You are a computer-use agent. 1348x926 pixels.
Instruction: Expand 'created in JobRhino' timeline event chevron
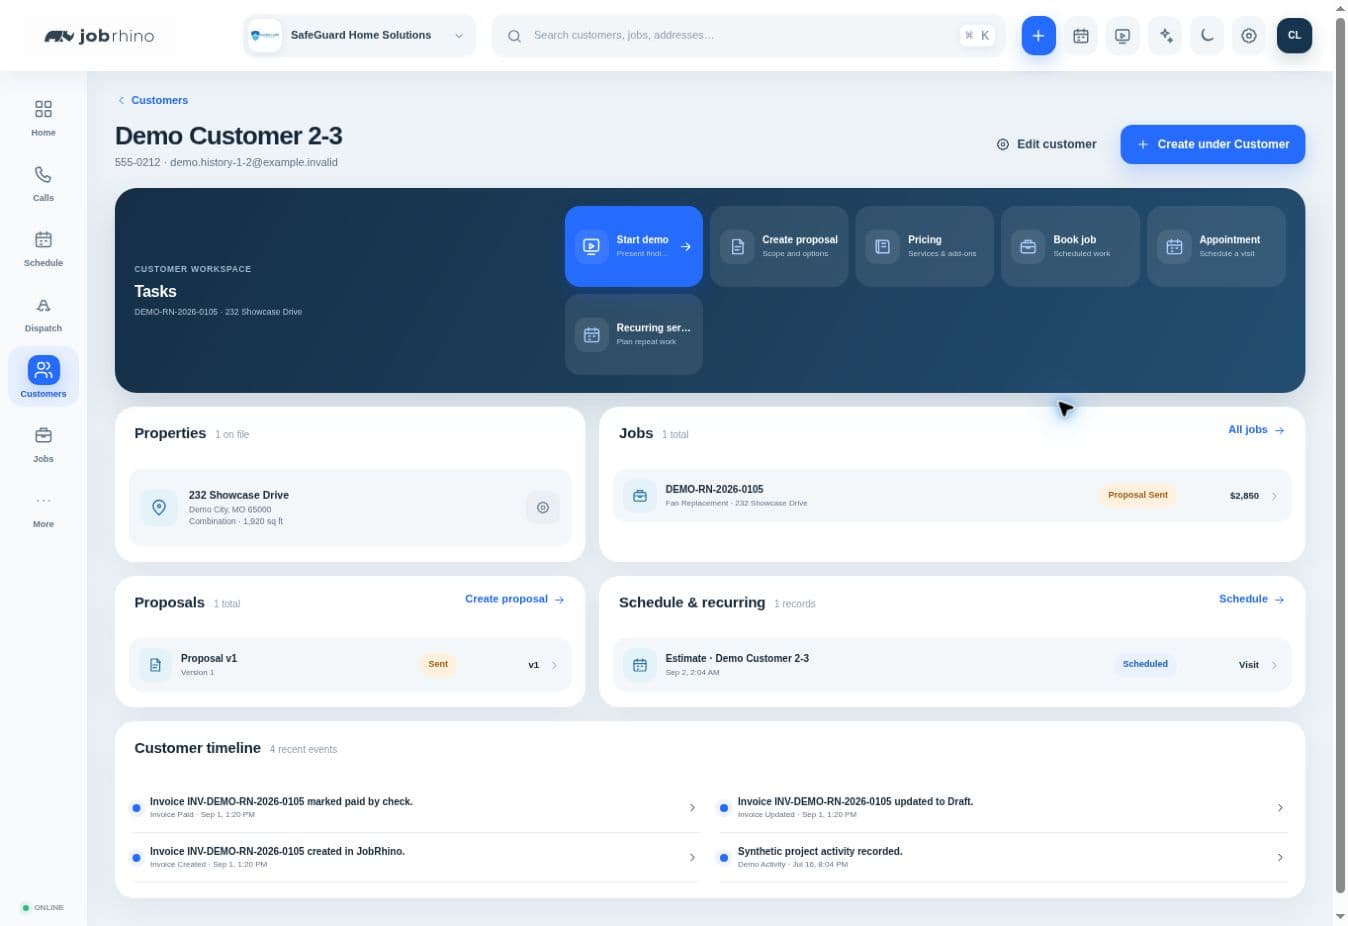[692, 858]
